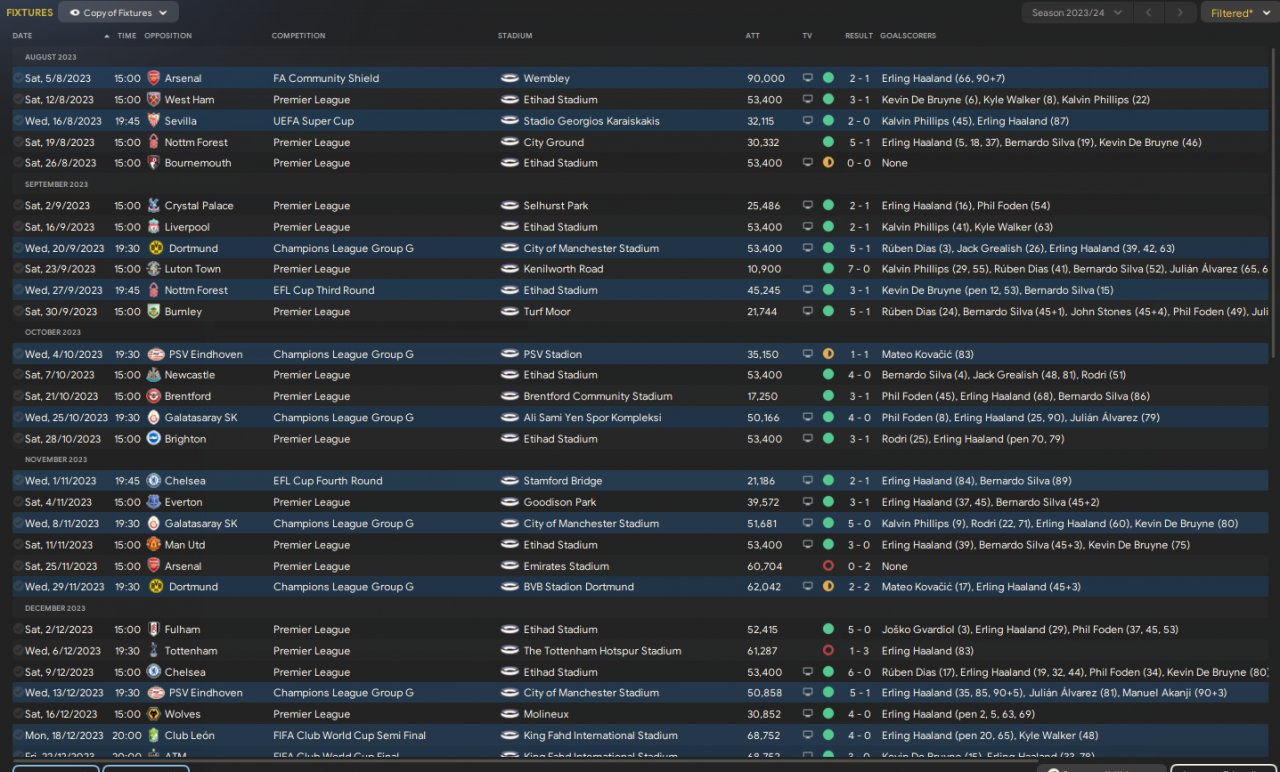The width and height of the screenshot is (1280, 772).
Task: Click the Sevilla club badge
Action: point(153,120)
